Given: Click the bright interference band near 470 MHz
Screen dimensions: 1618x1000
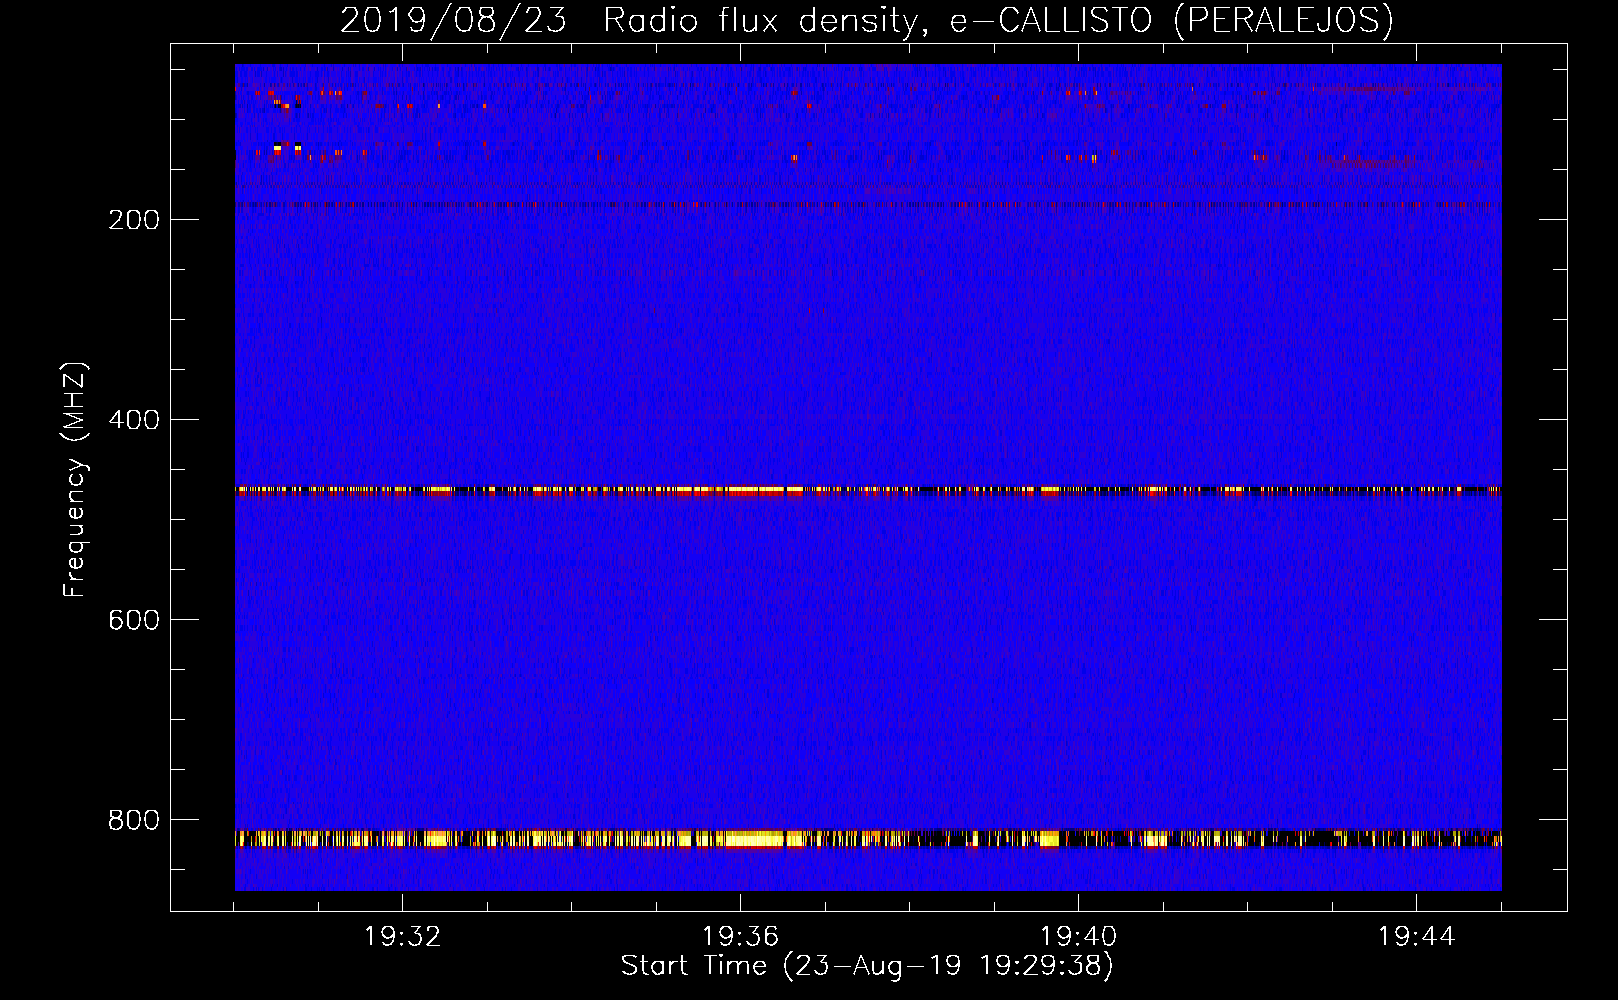Looking at the screenshot, I should tap(868, 490).
